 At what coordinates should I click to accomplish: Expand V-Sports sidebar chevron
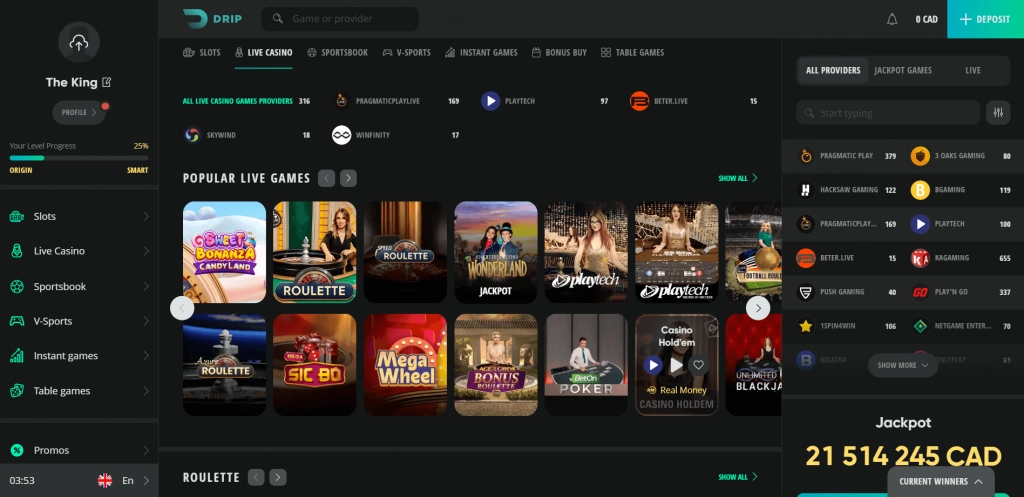[146, 321]
